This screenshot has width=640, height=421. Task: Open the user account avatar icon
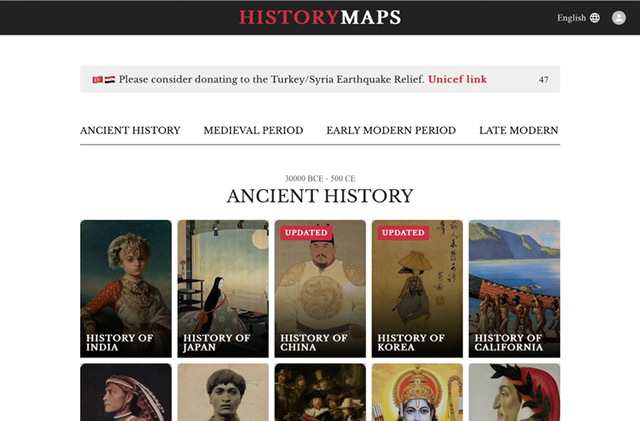(618, 18)
